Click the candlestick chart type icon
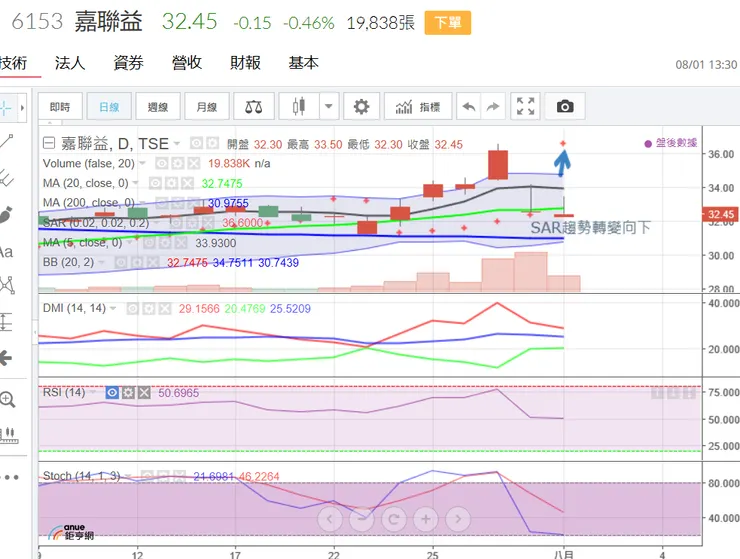740x559 pixels. pos(299,107)
